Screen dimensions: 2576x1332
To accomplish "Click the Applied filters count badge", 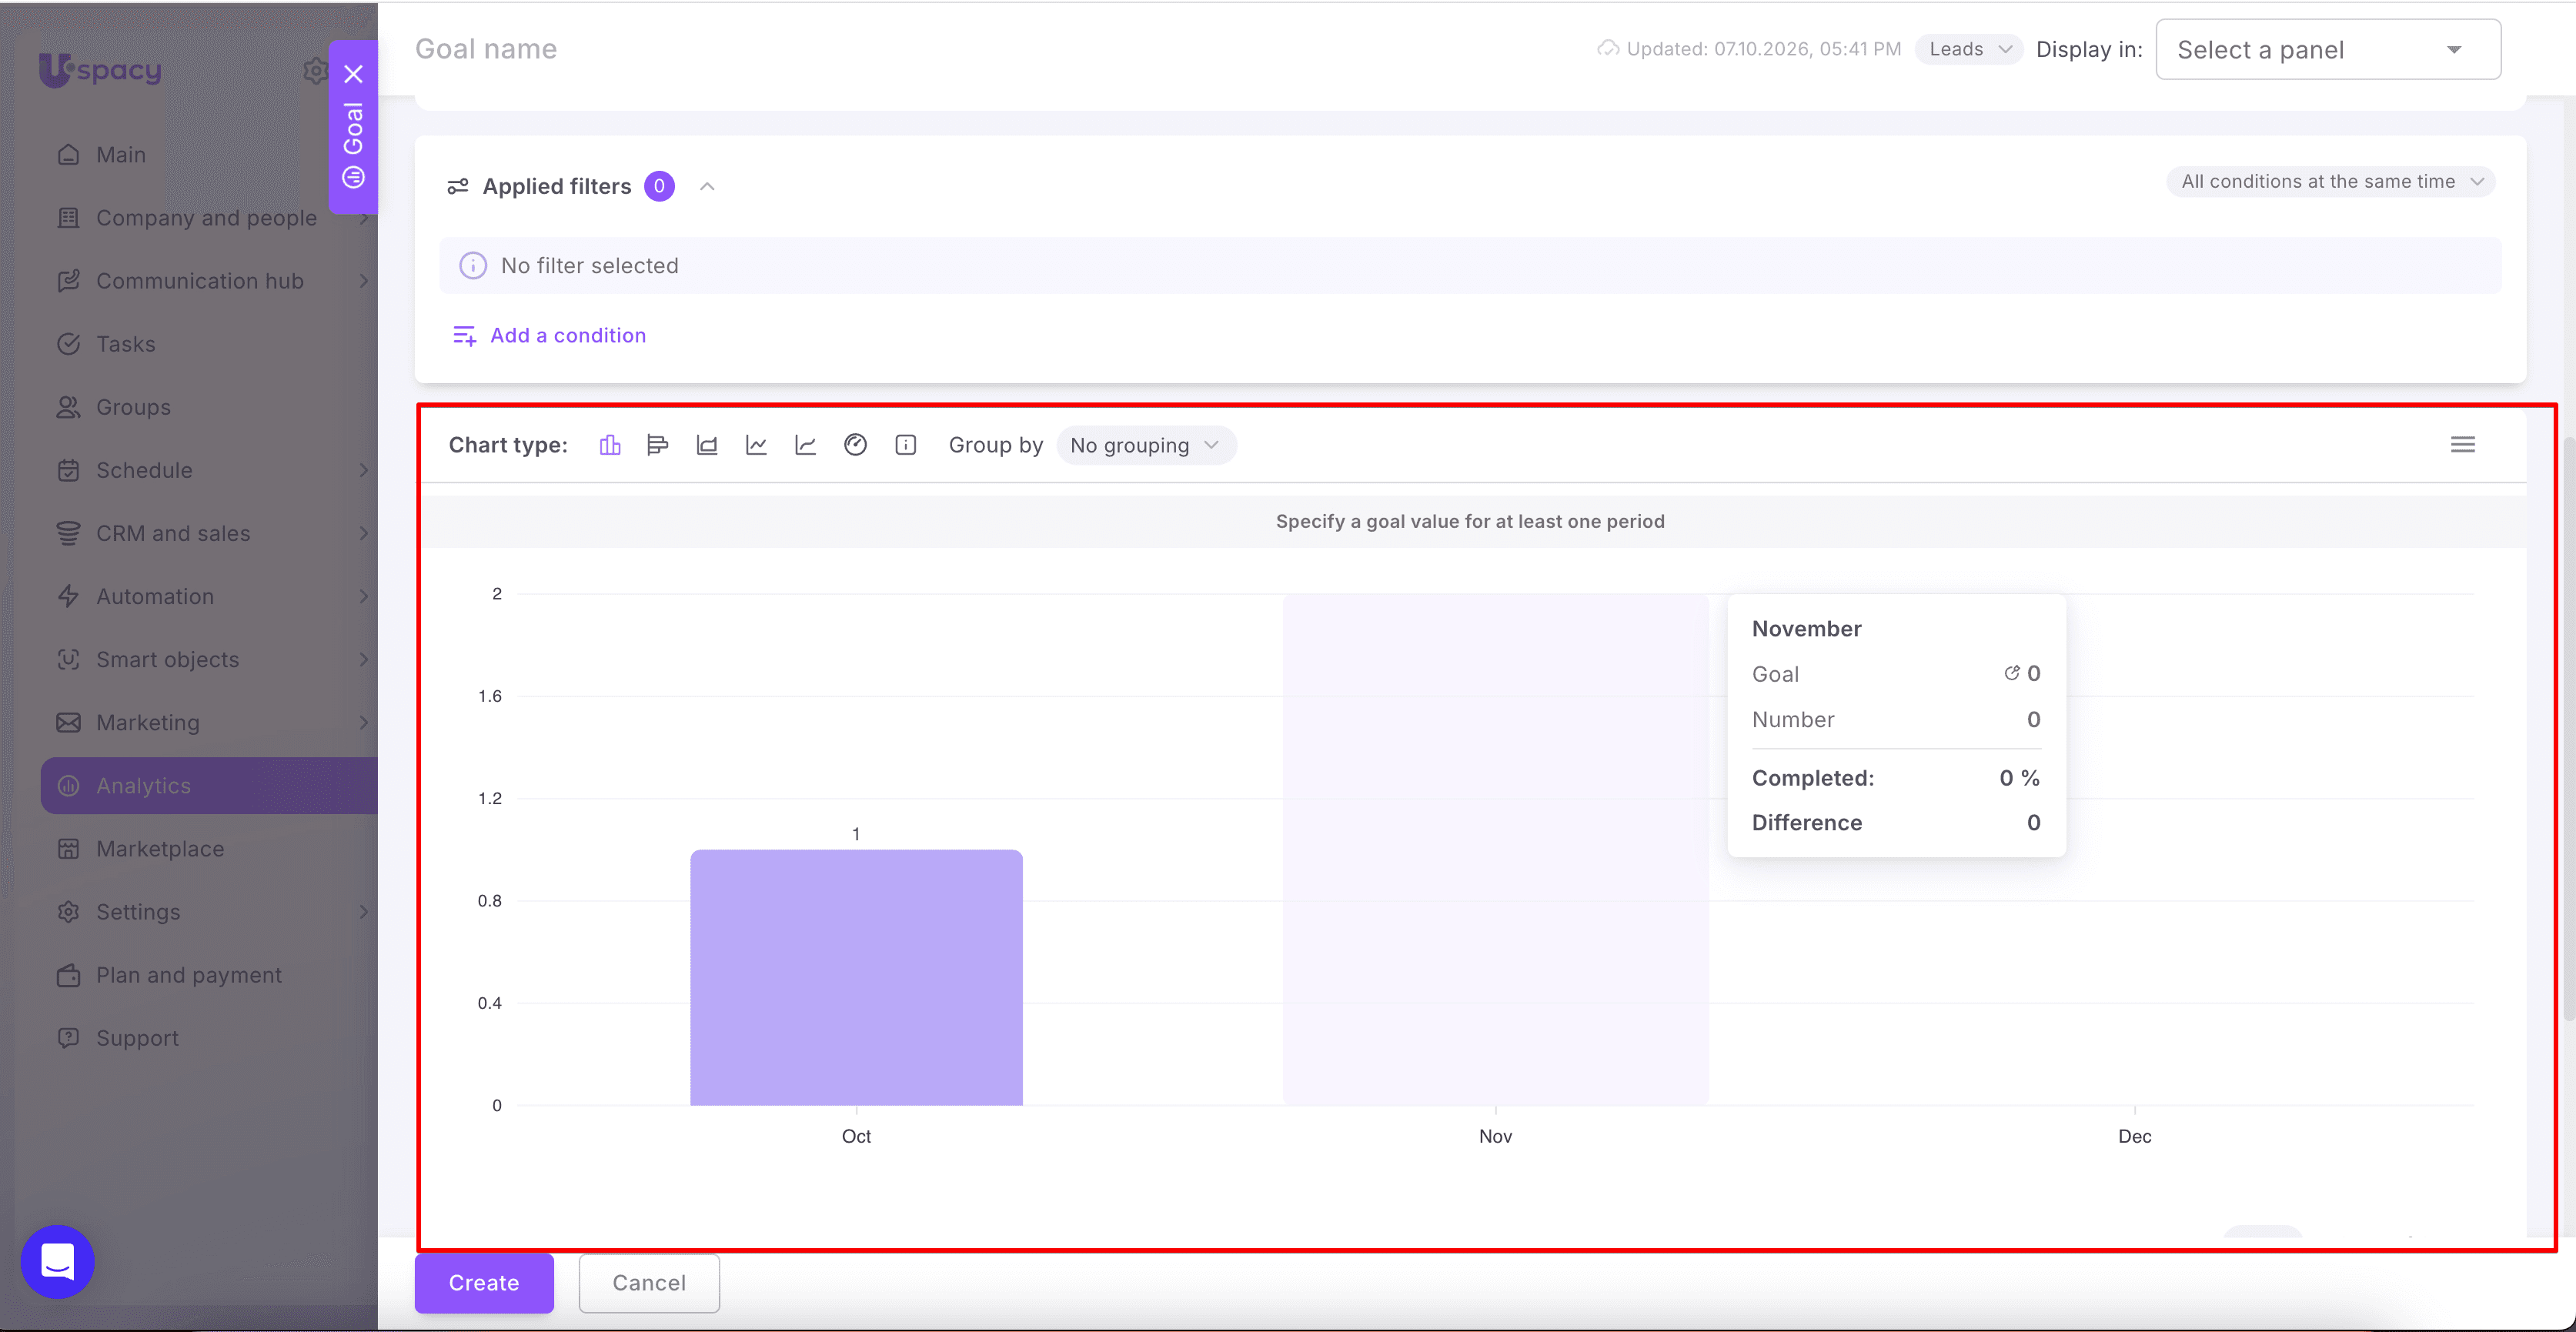I will point(659,186).
